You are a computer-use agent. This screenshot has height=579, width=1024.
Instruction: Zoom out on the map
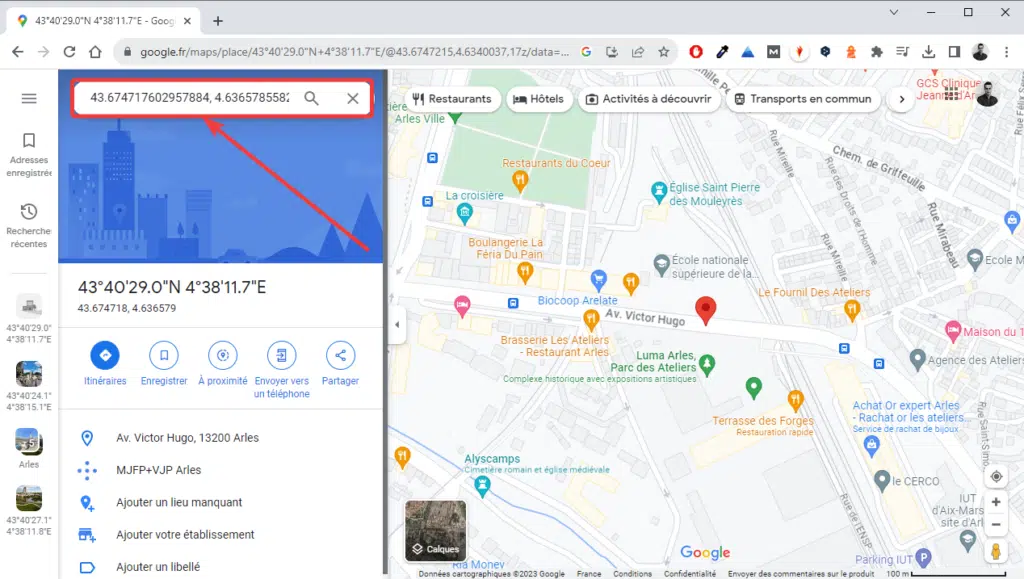tap(996, 525)
